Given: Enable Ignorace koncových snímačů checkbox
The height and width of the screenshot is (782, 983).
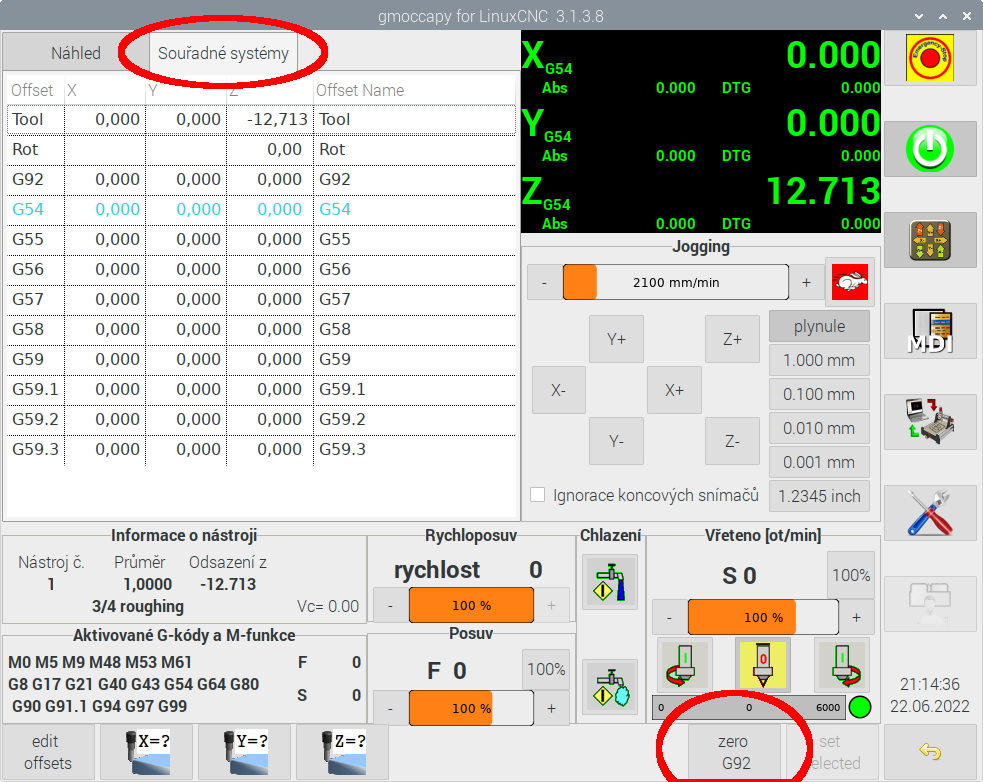Looking at the screenshot, I should [538, 495].
